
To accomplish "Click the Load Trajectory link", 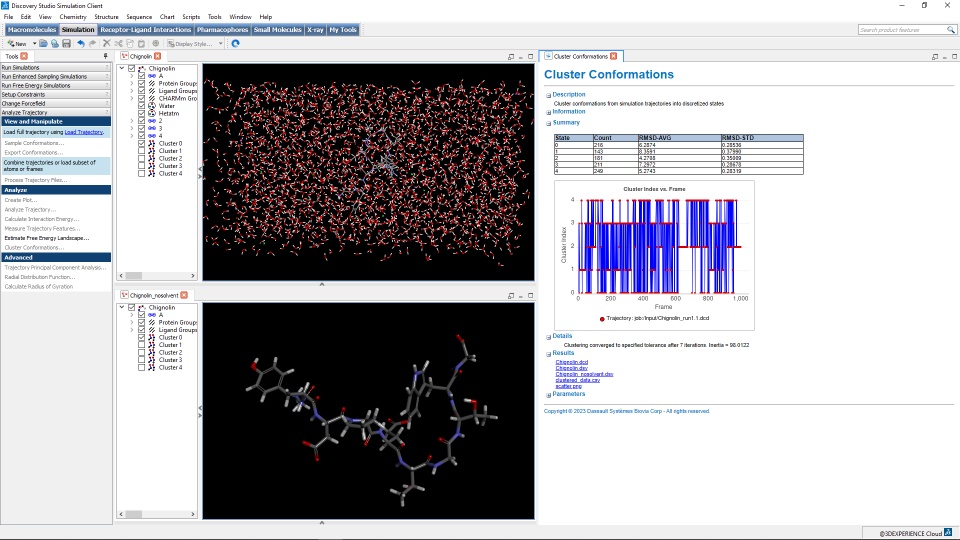I will point(83,132).
